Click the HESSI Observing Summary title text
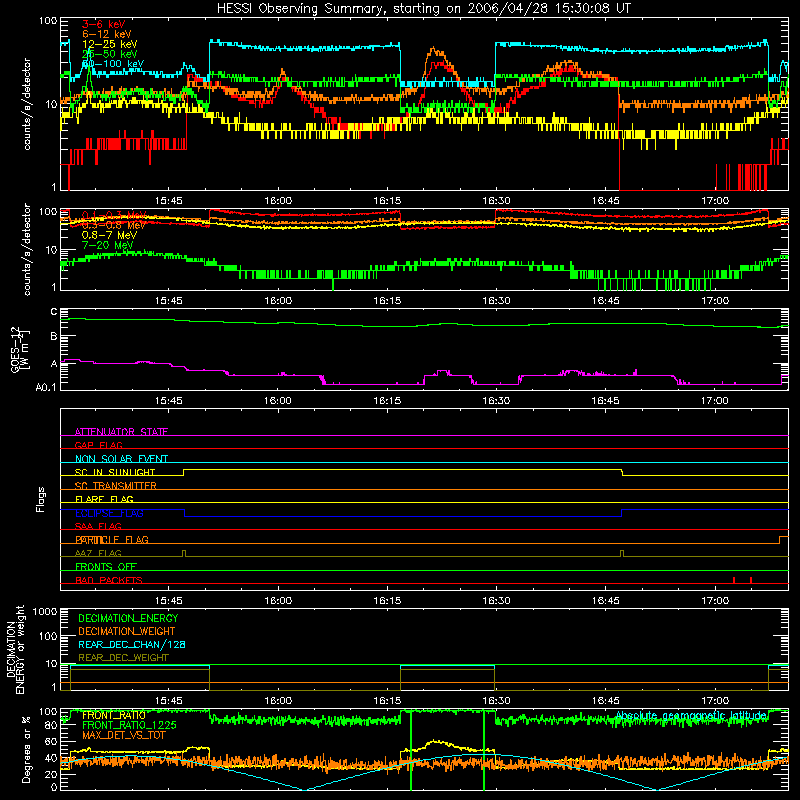800x800 pixels. [423, 8]
